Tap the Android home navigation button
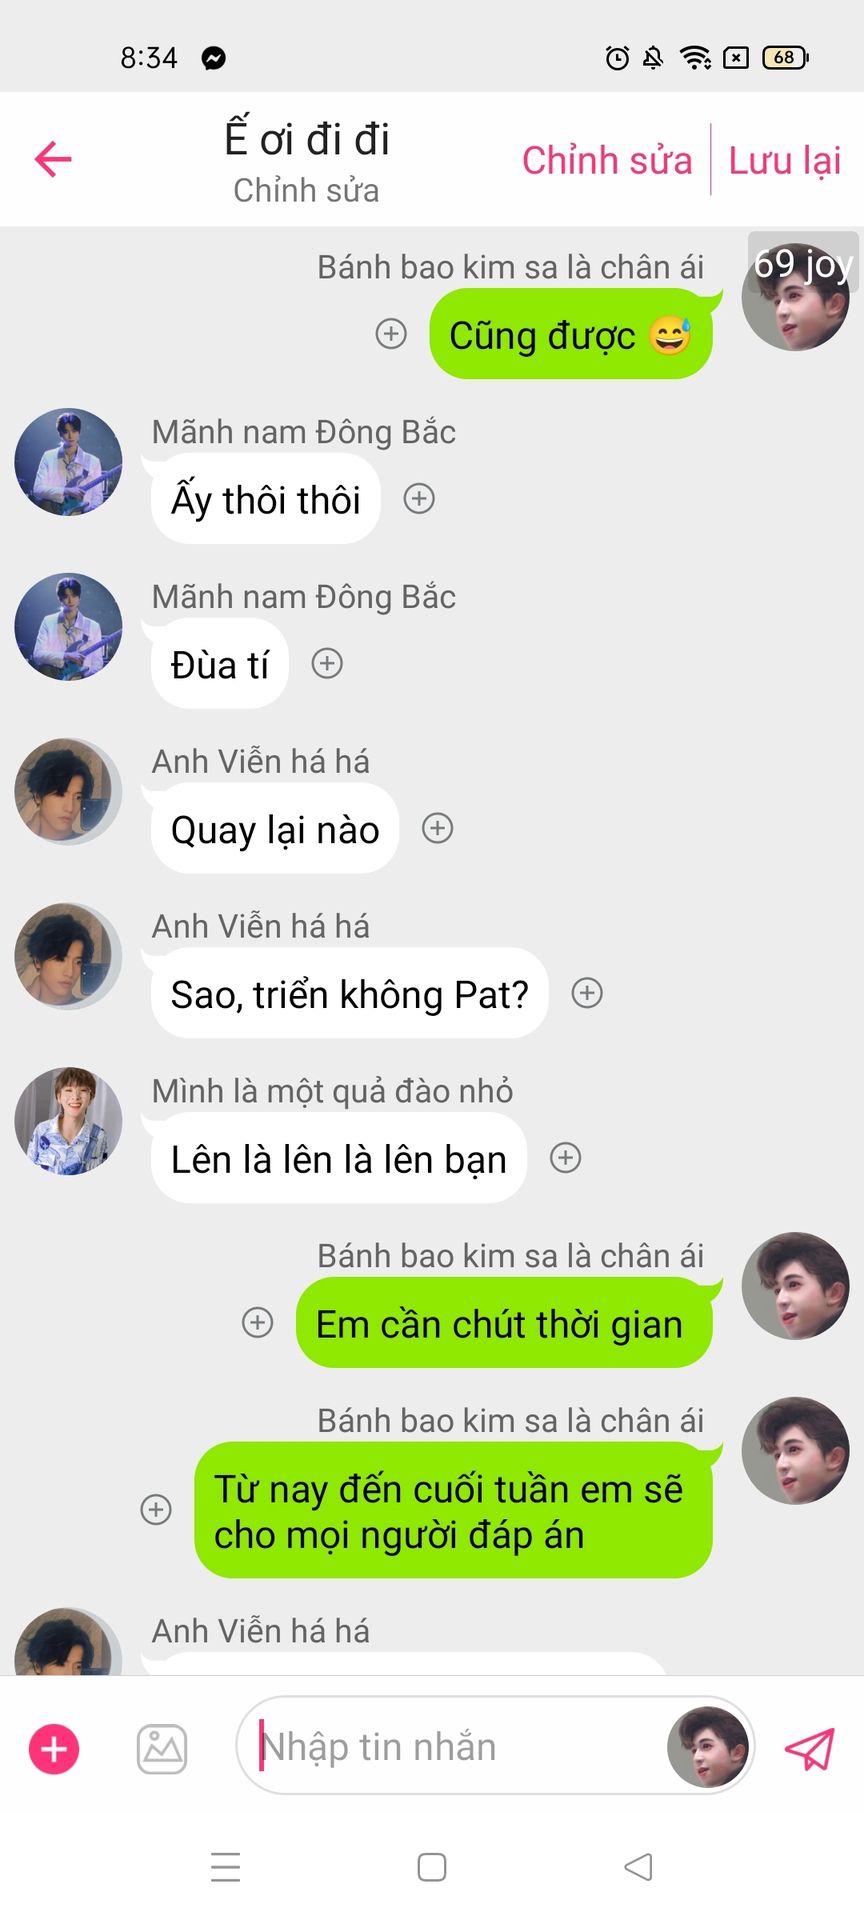Viewport: 864px width, 1920px height. click(432, 1867)
